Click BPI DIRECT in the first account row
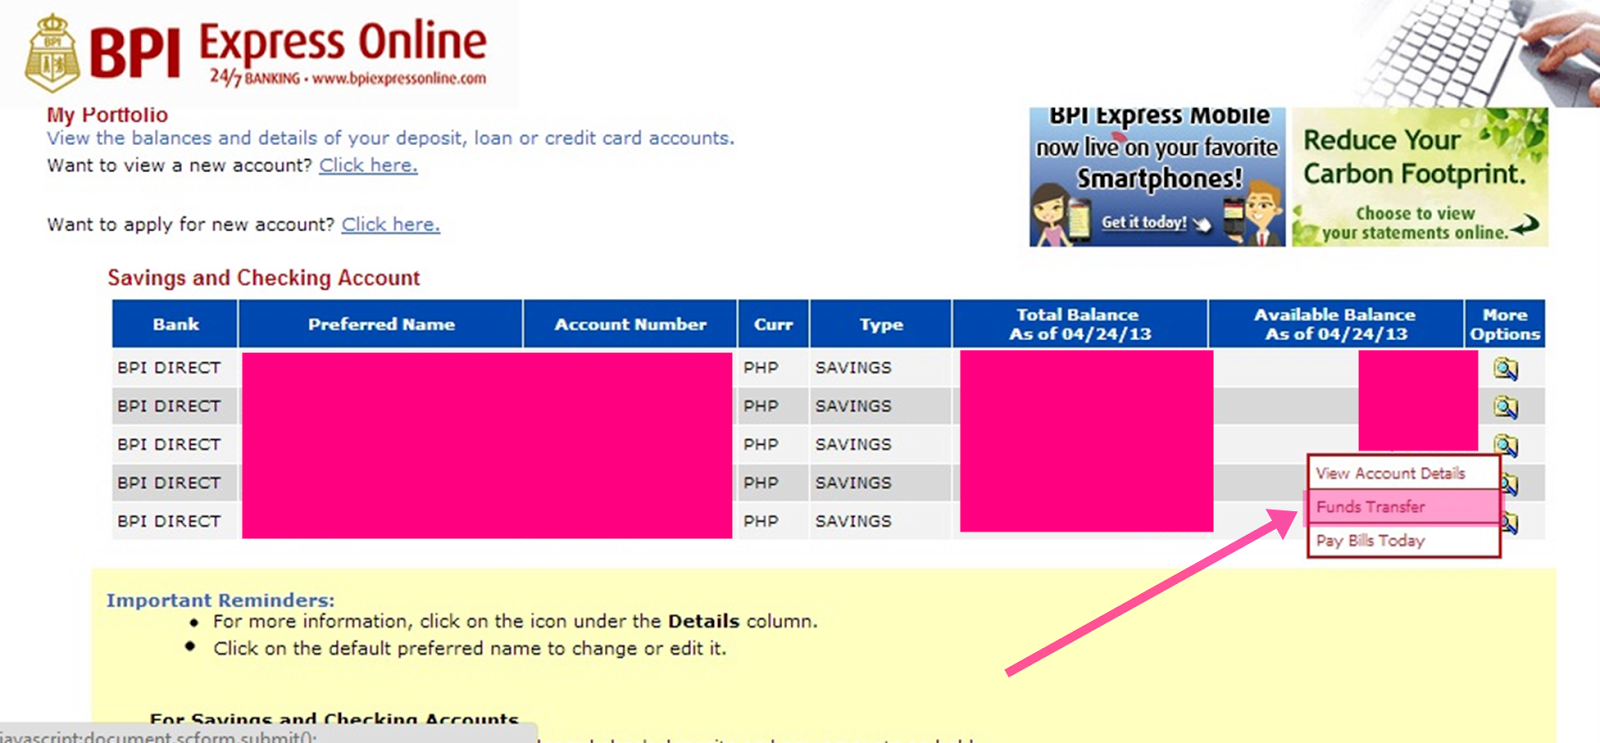Screen dimensions: 1600x743 169,367
